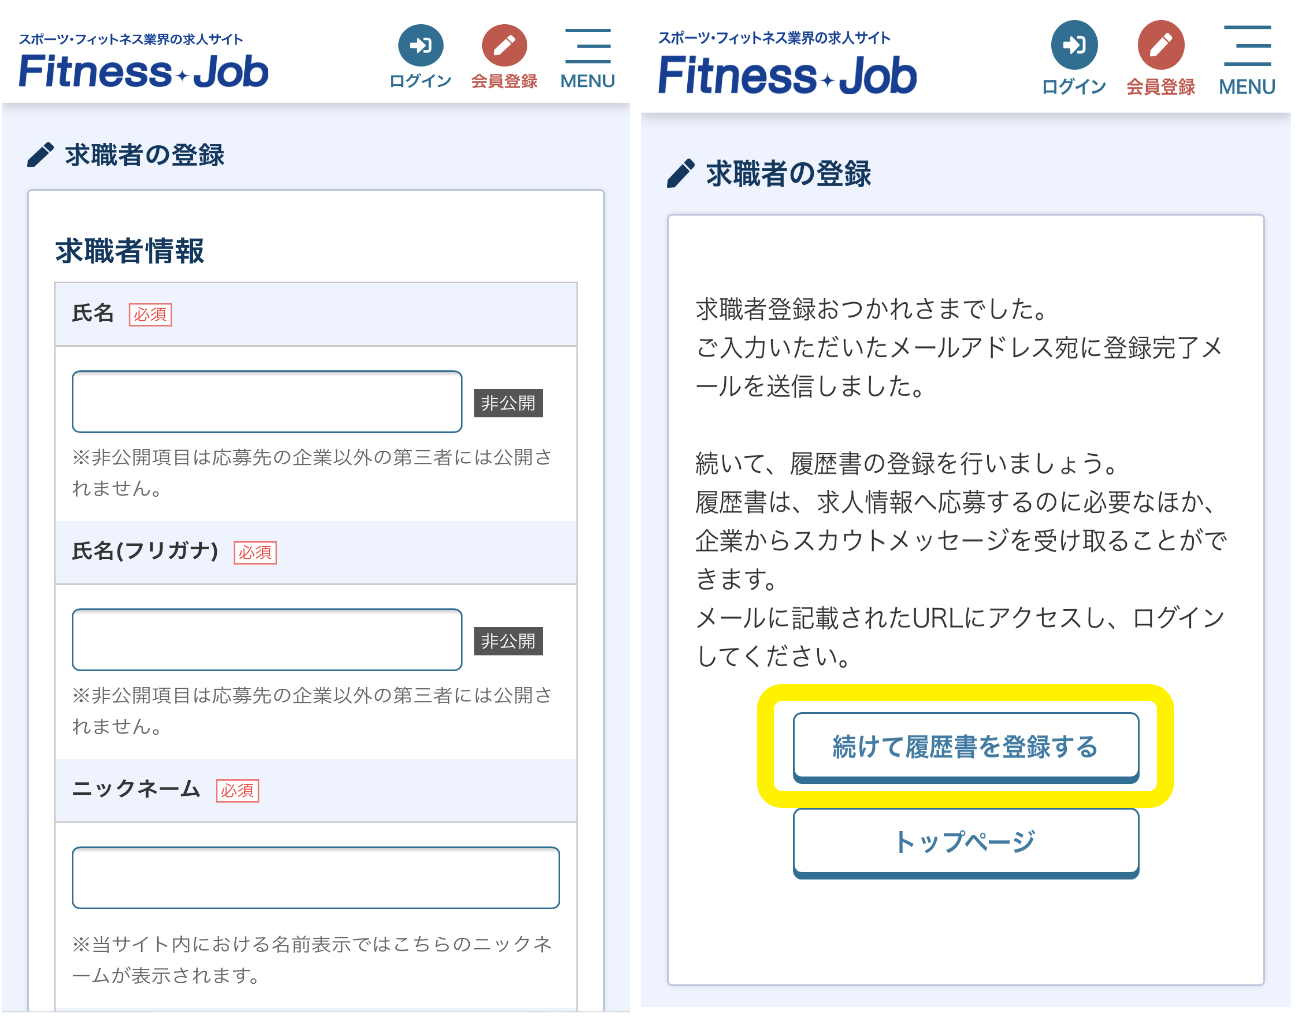Click the 続けて履歴書を登録する button

[x=965, y=747]
